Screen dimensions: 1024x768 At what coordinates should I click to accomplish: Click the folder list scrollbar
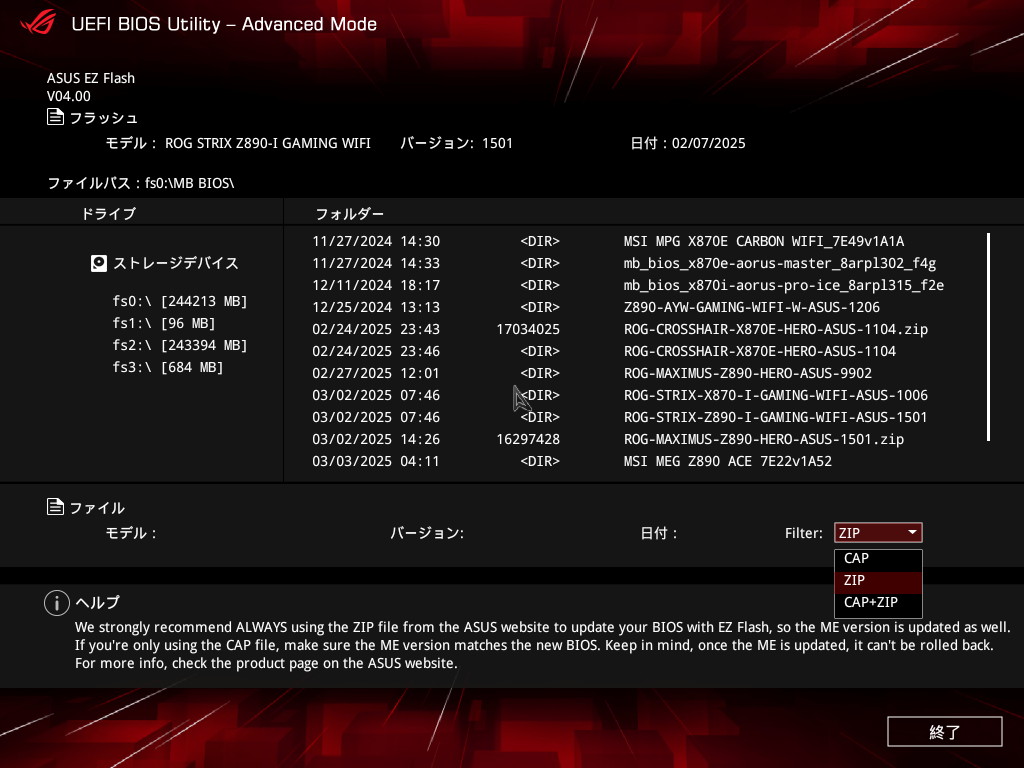(x=989, y=337)
